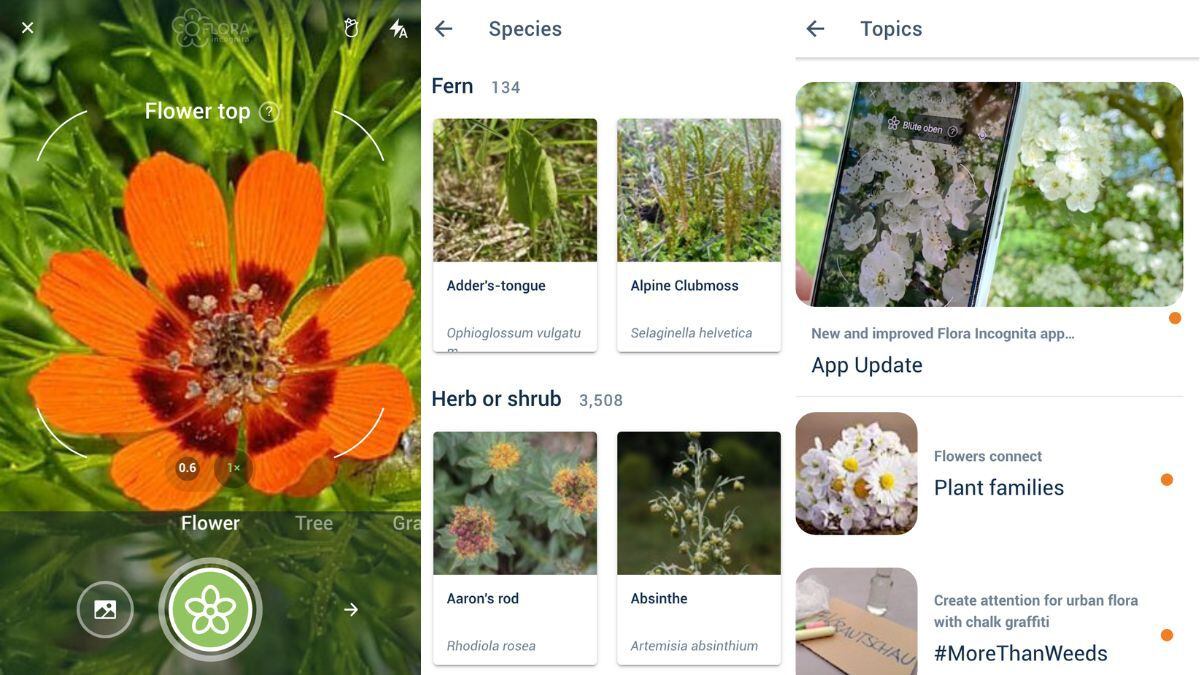Open the Absinthe species card

point(699,548)
